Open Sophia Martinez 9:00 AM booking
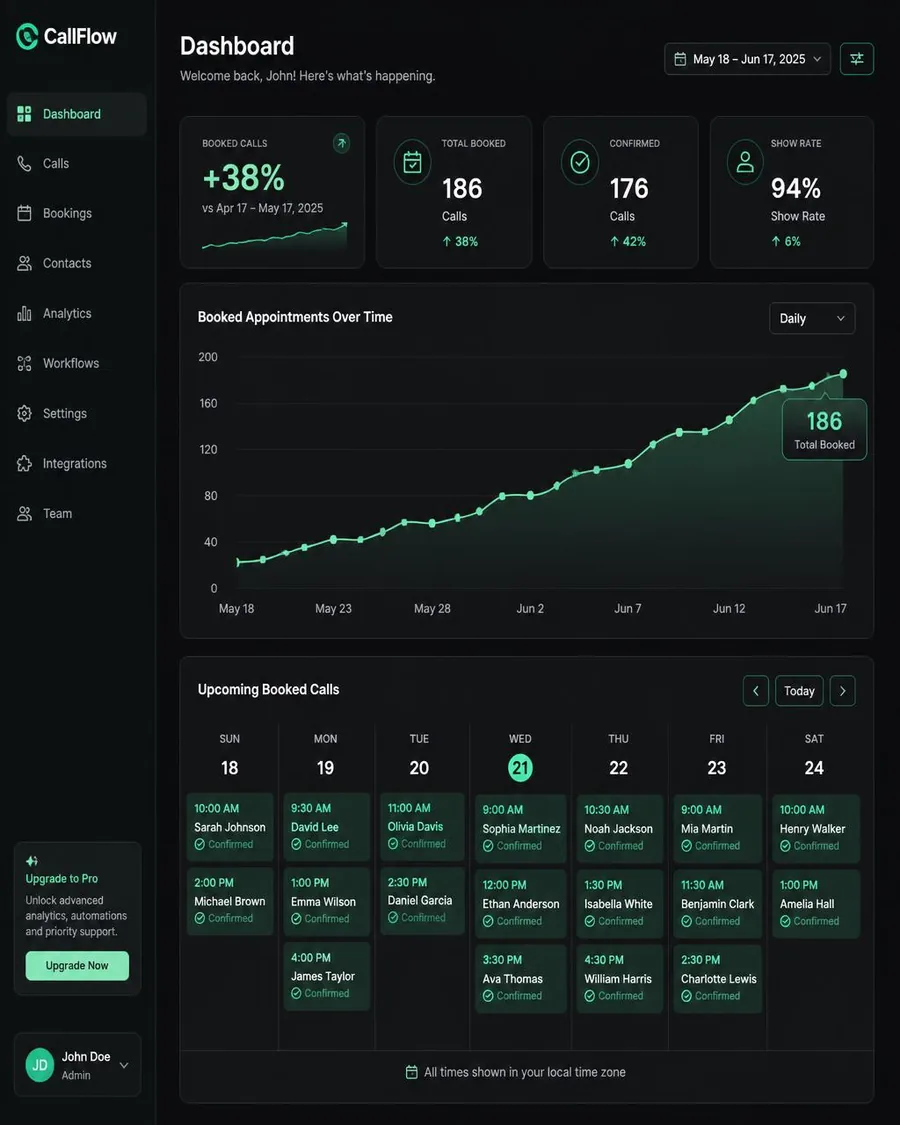The width and height of the screenshot is (900, 1125). pyautogui.click(x=520, y=828)
